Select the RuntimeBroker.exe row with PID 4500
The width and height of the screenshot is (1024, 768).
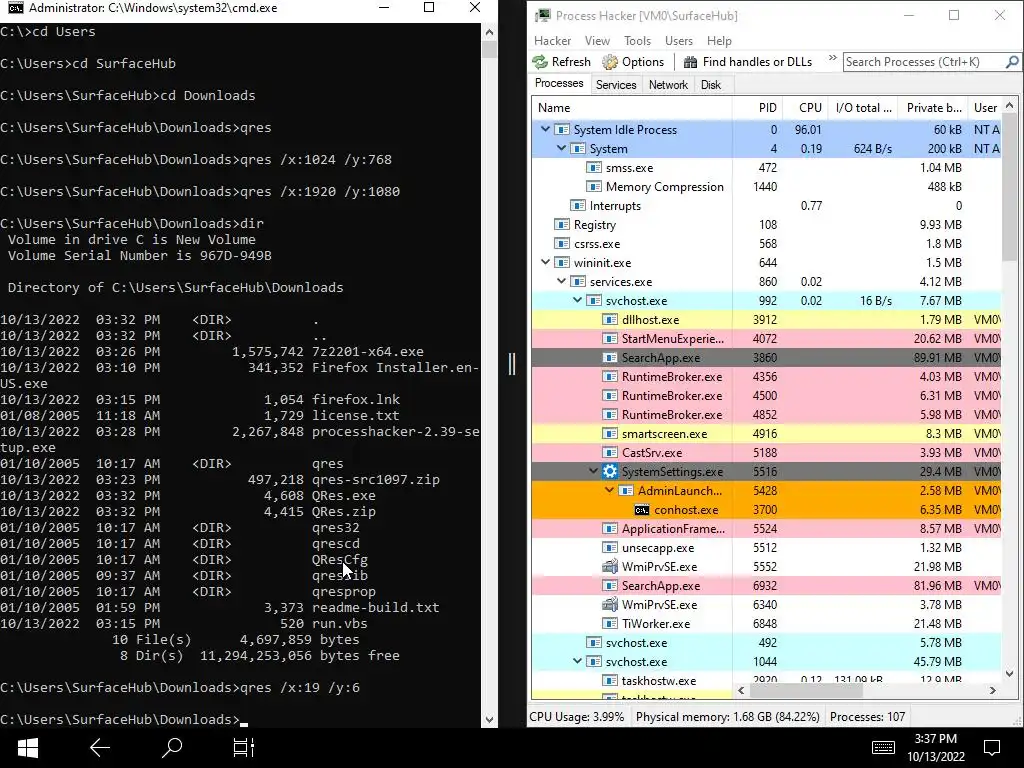click(766, 396)
